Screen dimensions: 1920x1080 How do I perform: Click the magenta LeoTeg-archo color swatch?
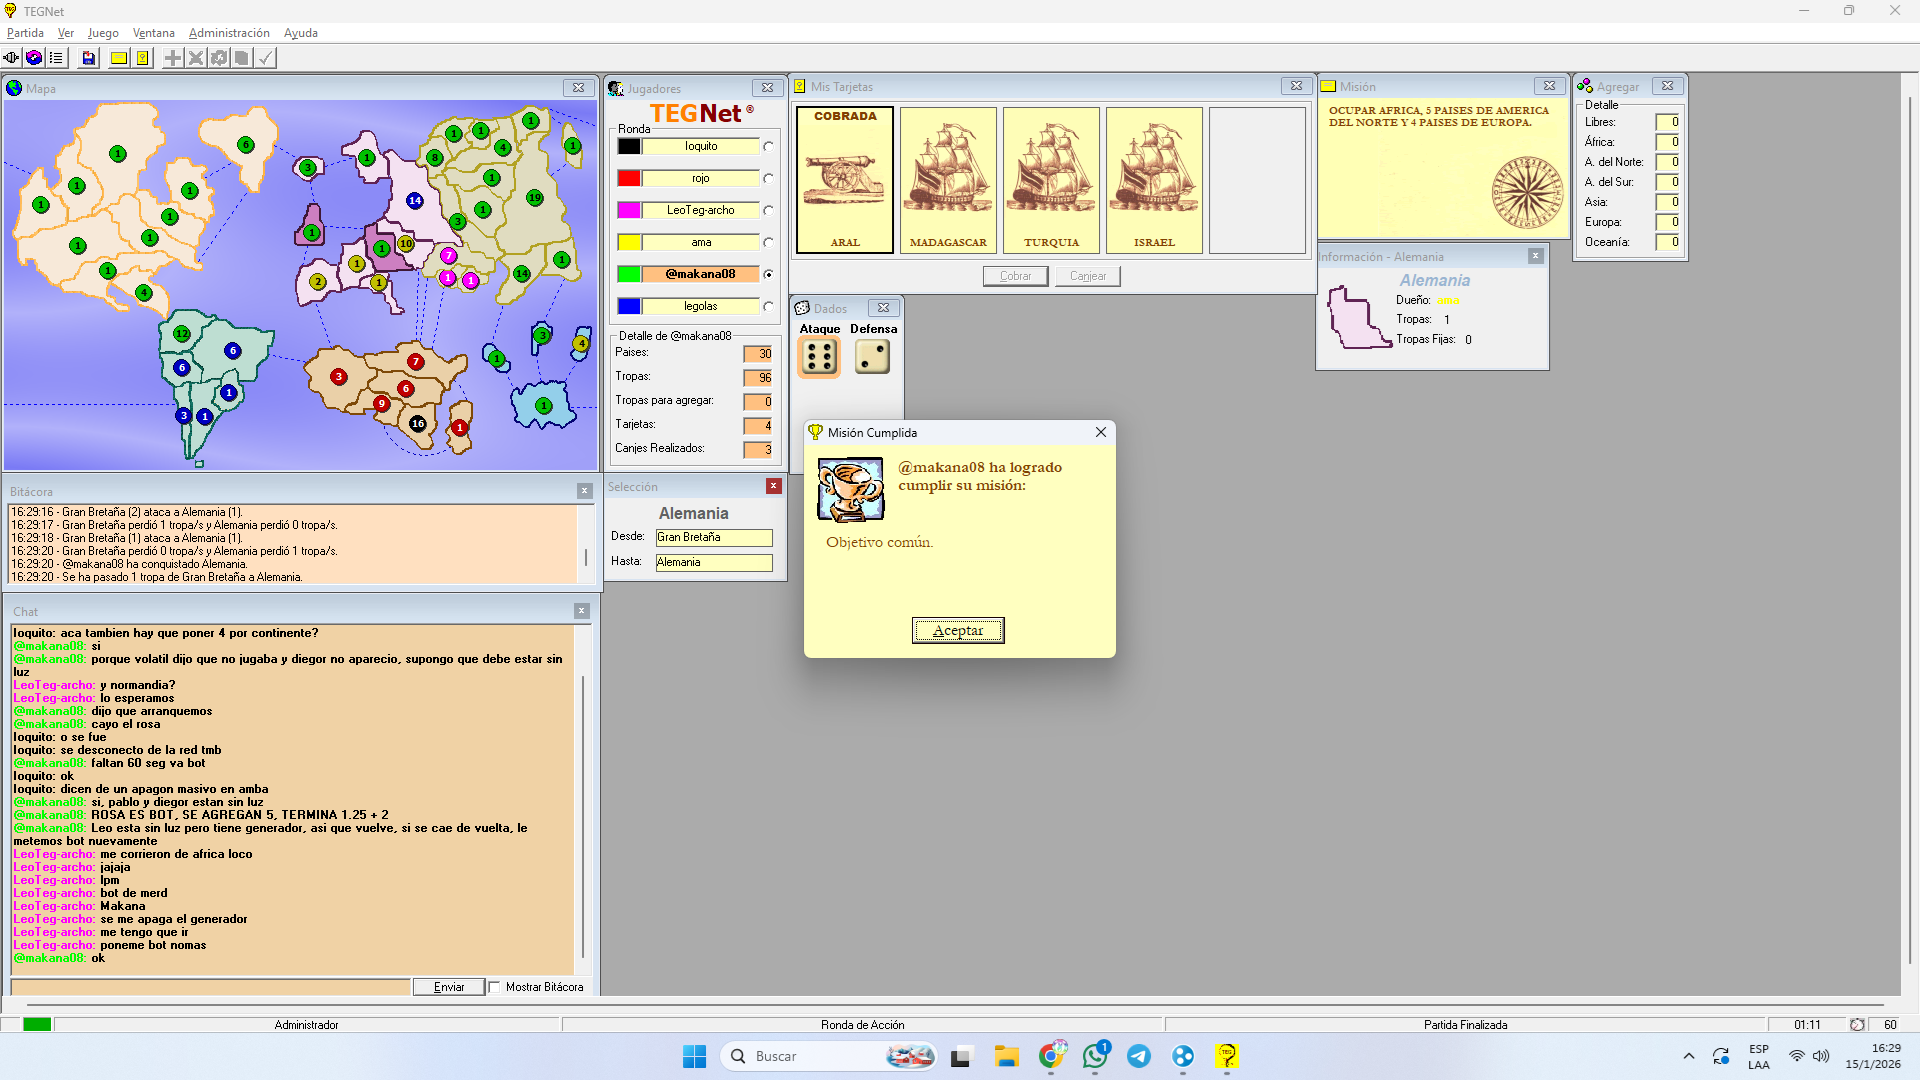coord(629,210)
